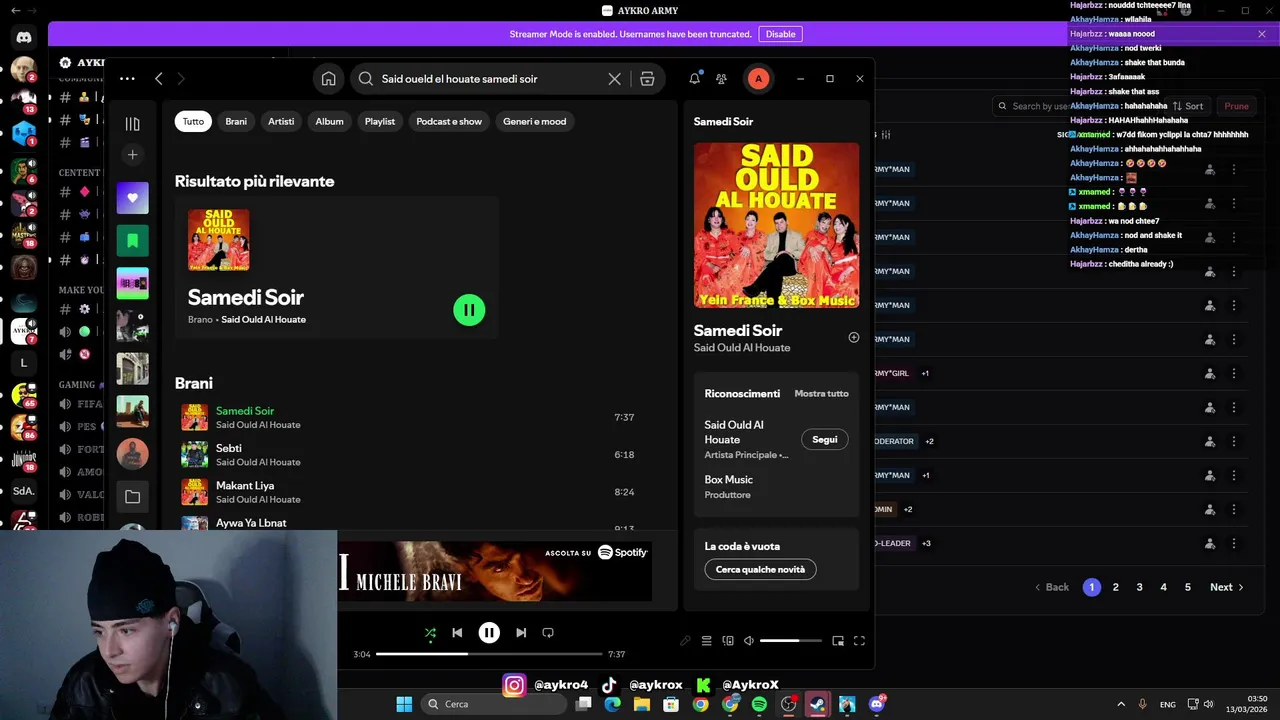The width and height of the screenshot is (1280, 720).
Task: Select the Album filter chip
Action: click(x=329, y=121)
